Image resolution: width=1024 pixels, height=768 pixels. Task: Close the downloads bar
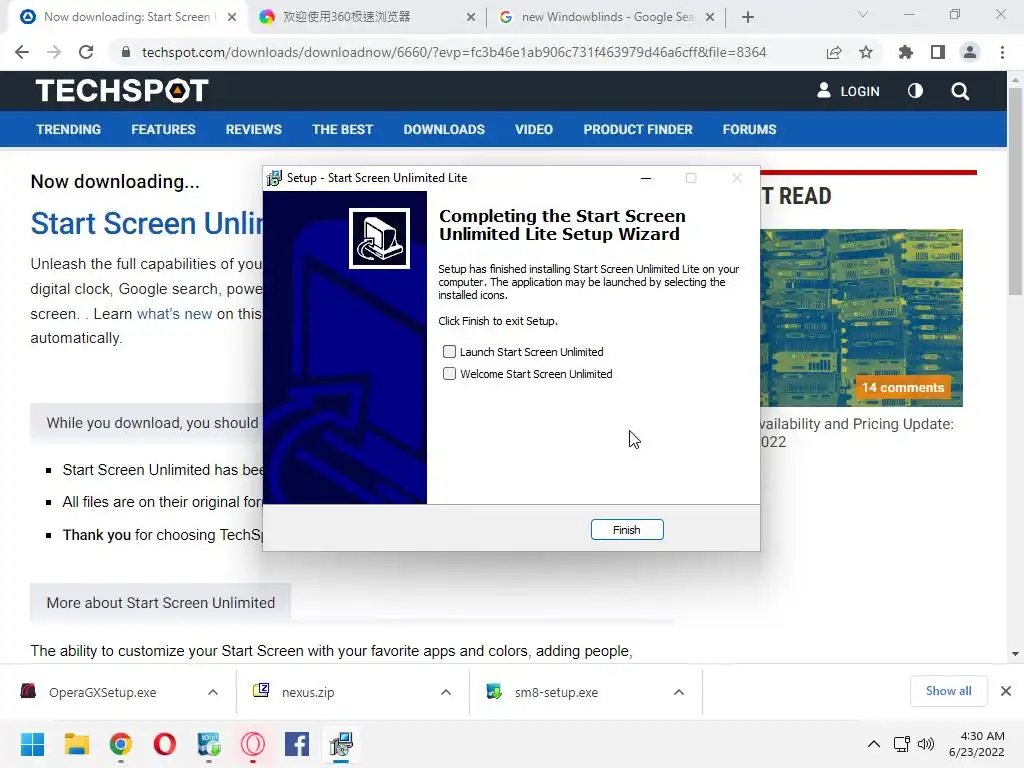coord(1006,691)
